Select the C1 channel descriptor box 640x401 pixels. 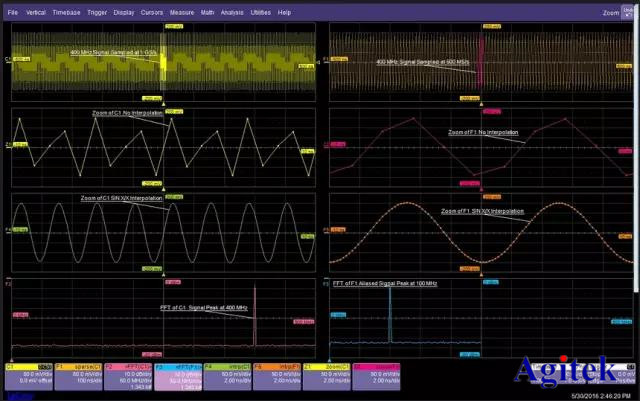click(x=28, y=375)
